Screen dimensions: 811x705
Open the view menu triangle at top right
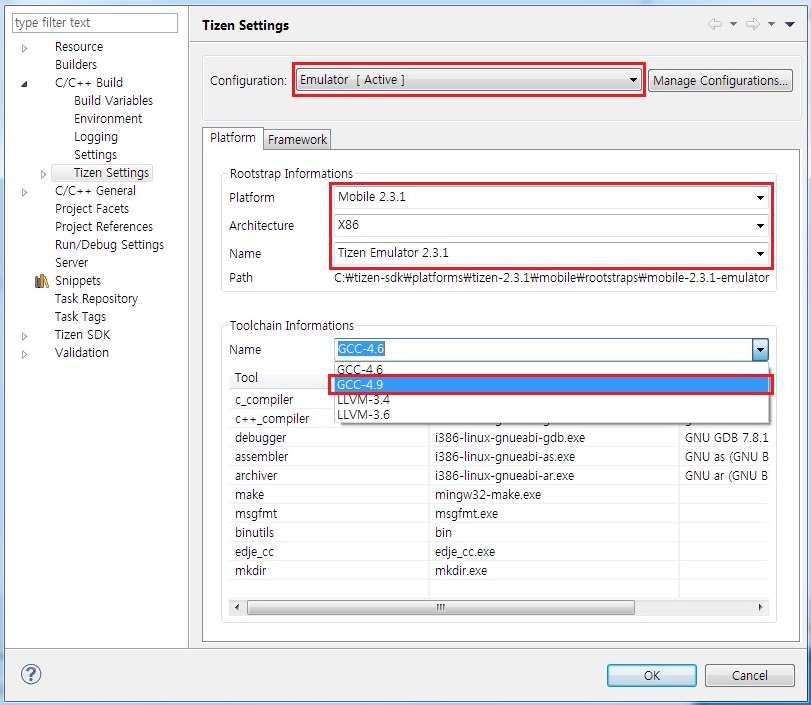(x=790, y=24)
